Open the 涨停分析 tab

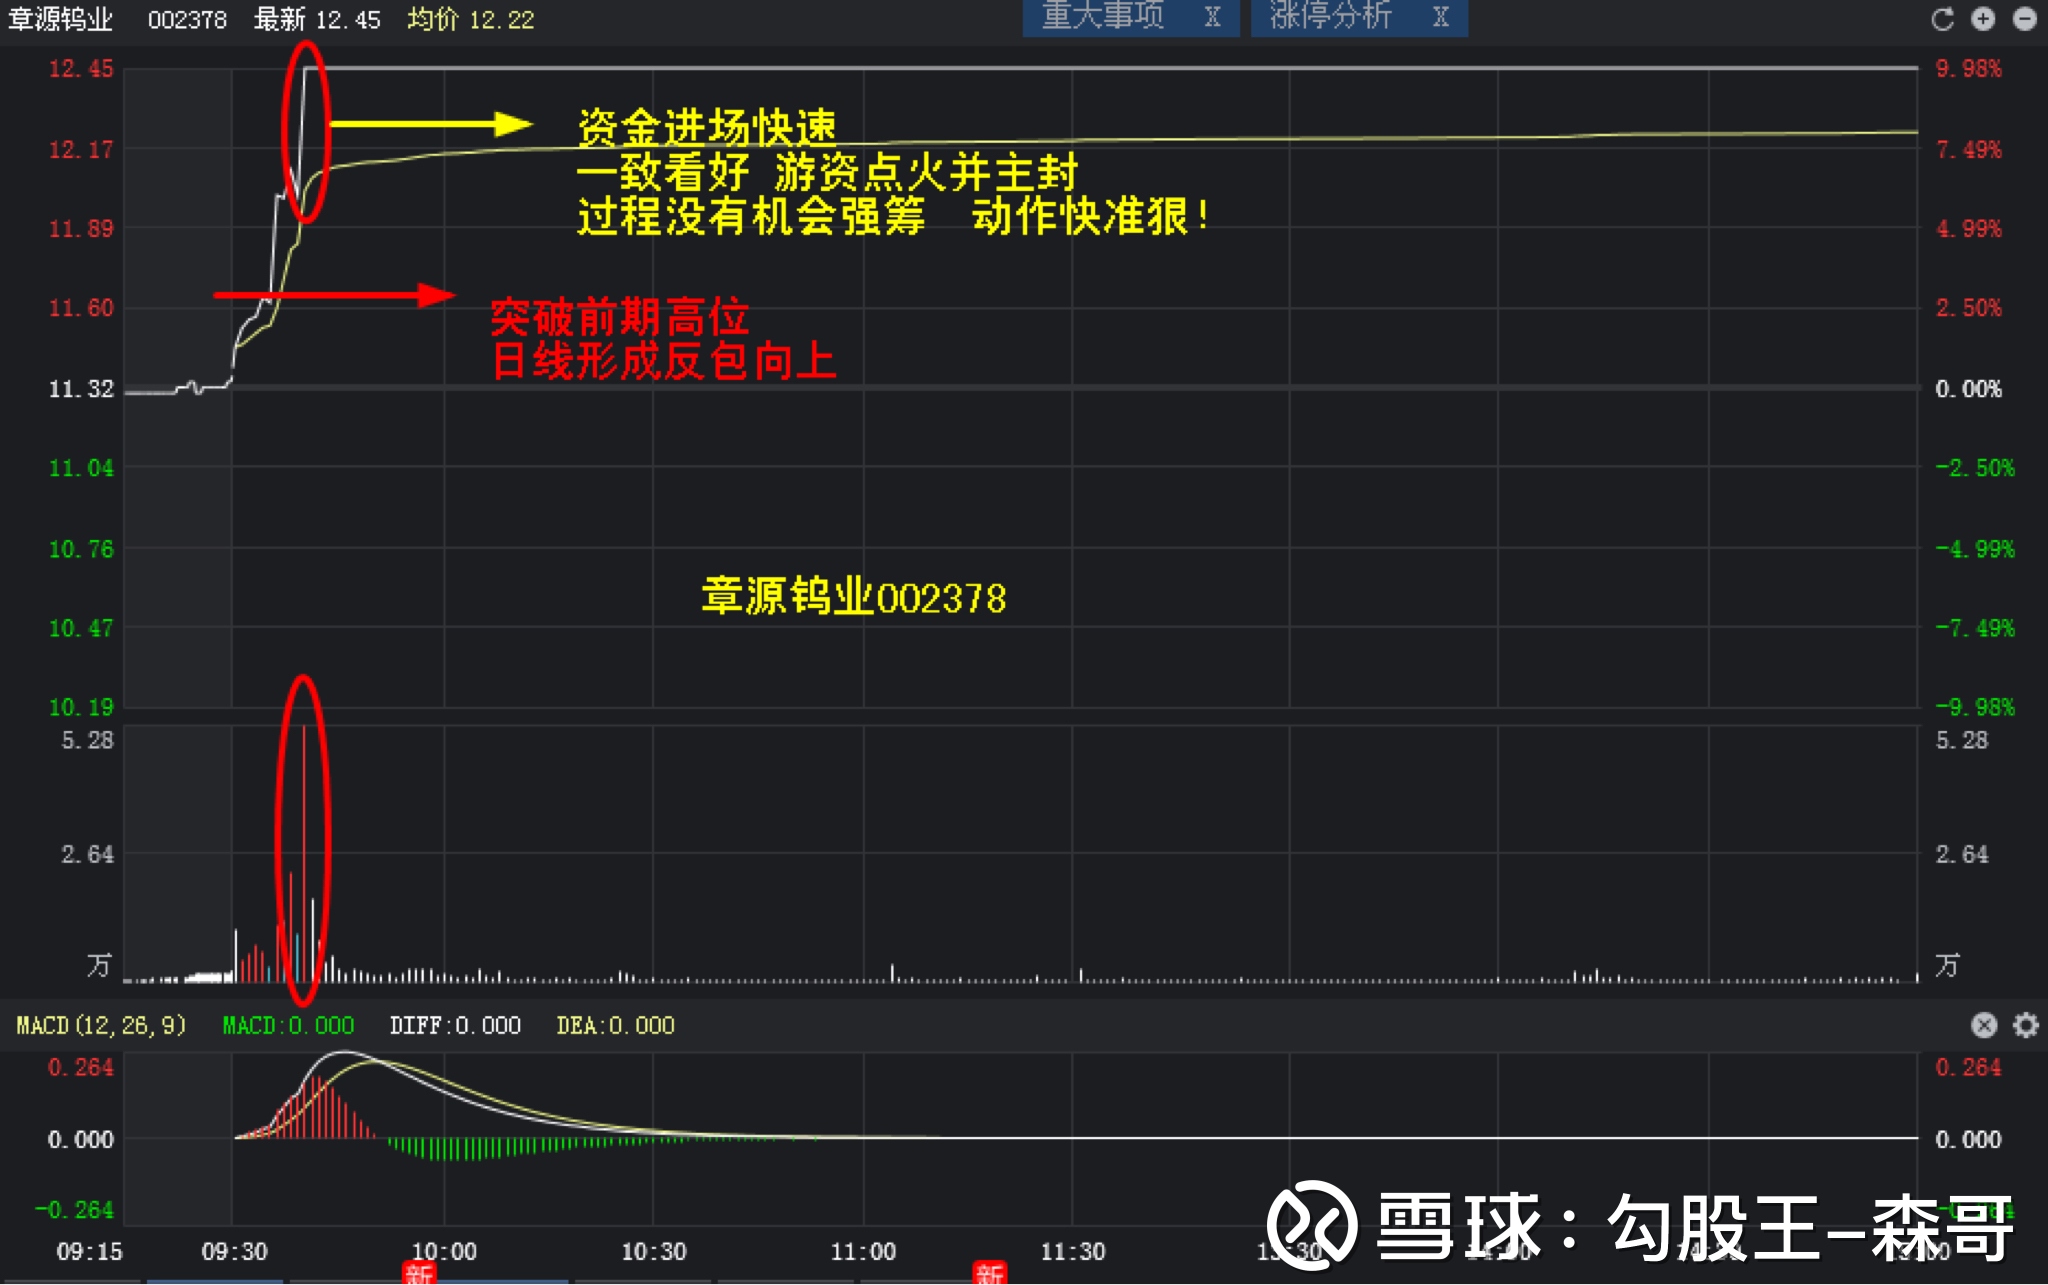tap(1330, 17)
